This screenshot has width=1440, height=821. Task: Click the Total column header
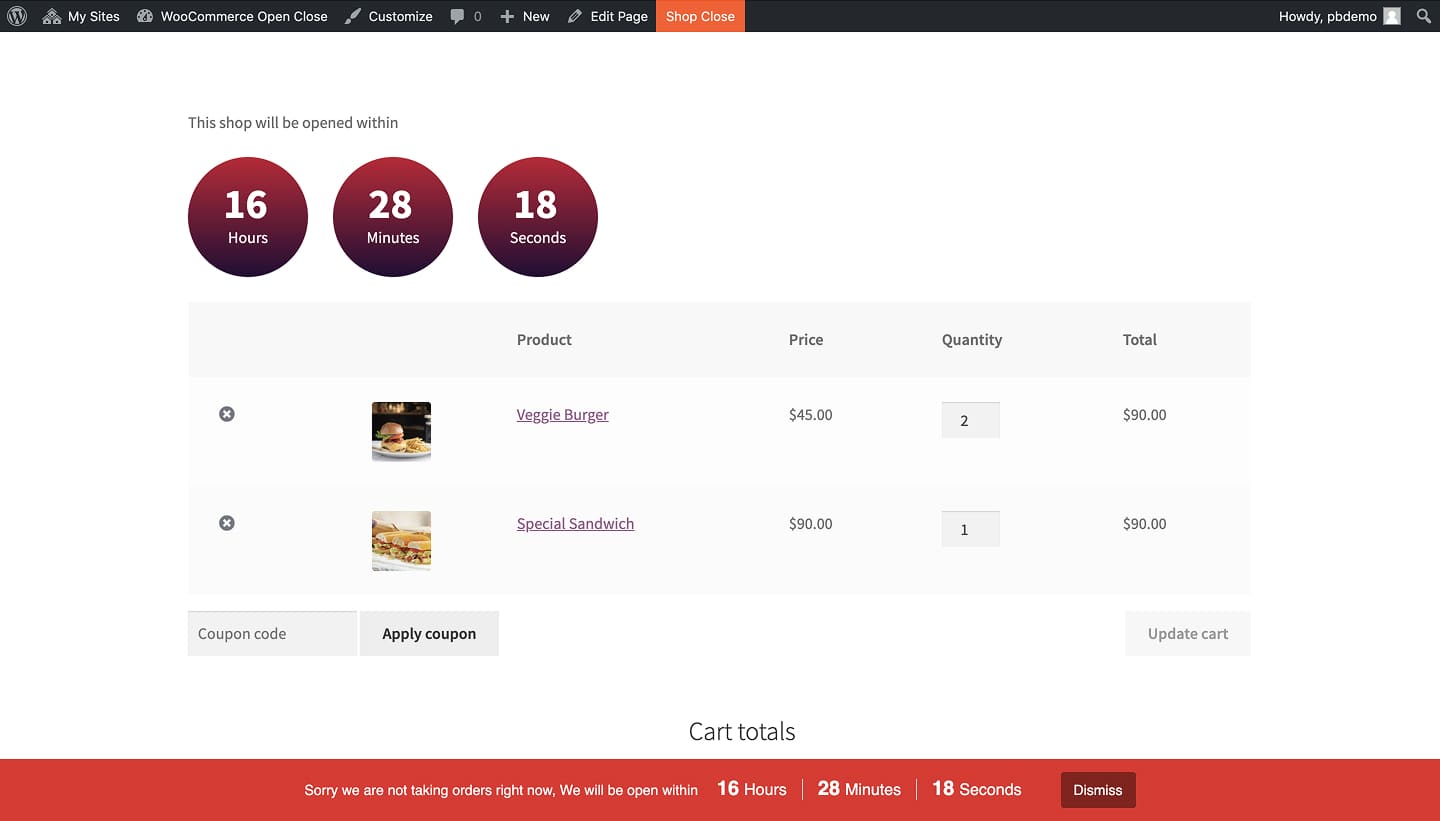coord(1140,340)
